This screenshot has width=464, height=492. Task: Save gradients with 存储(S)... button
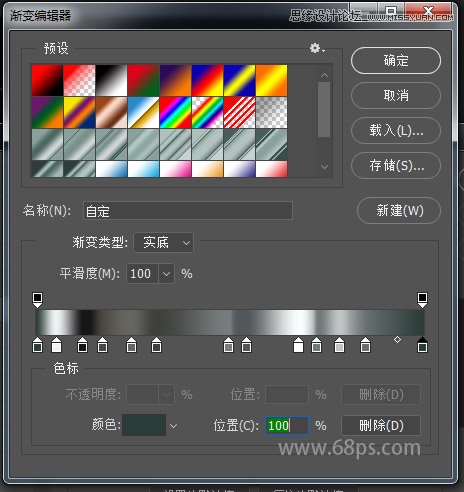tap(396, 166)
